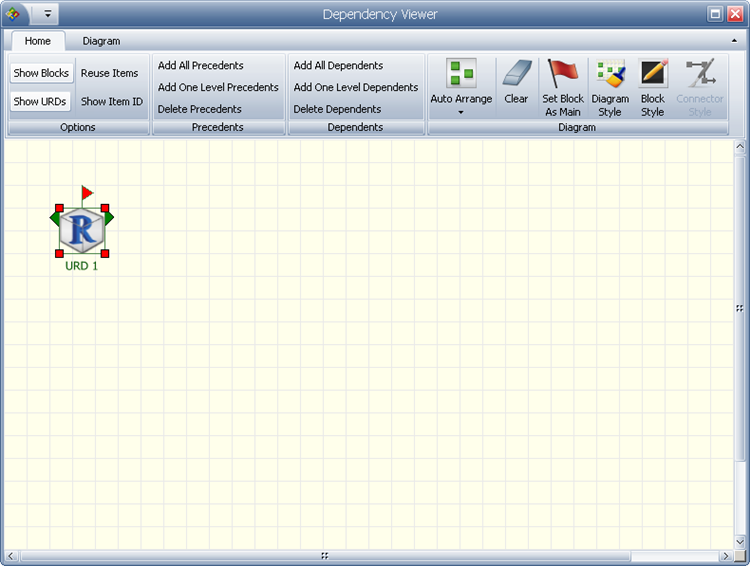Click Set Block As Main flag icon

click(563, 74)
